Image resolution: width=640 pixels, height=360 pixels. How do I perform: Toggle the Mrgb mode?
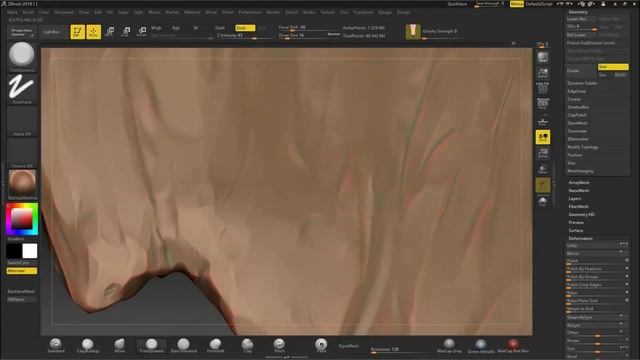(x=156, y=28)
